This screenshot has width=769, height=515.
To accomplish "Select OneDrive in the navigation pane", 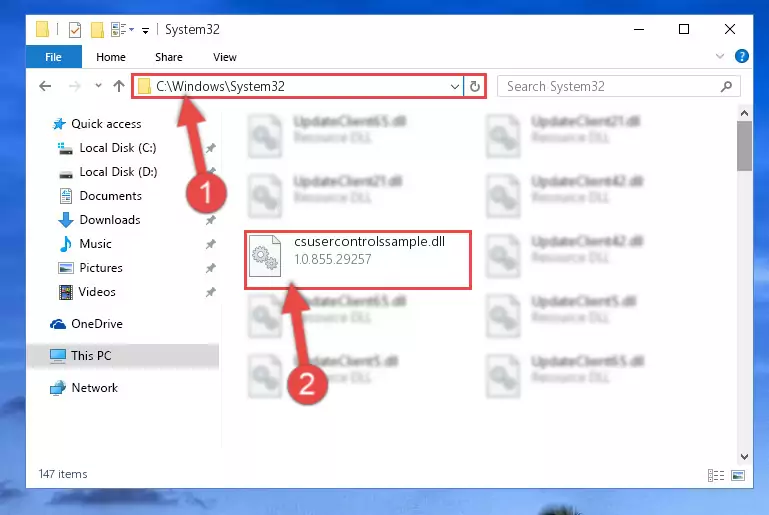I will (x=97, y=324).
